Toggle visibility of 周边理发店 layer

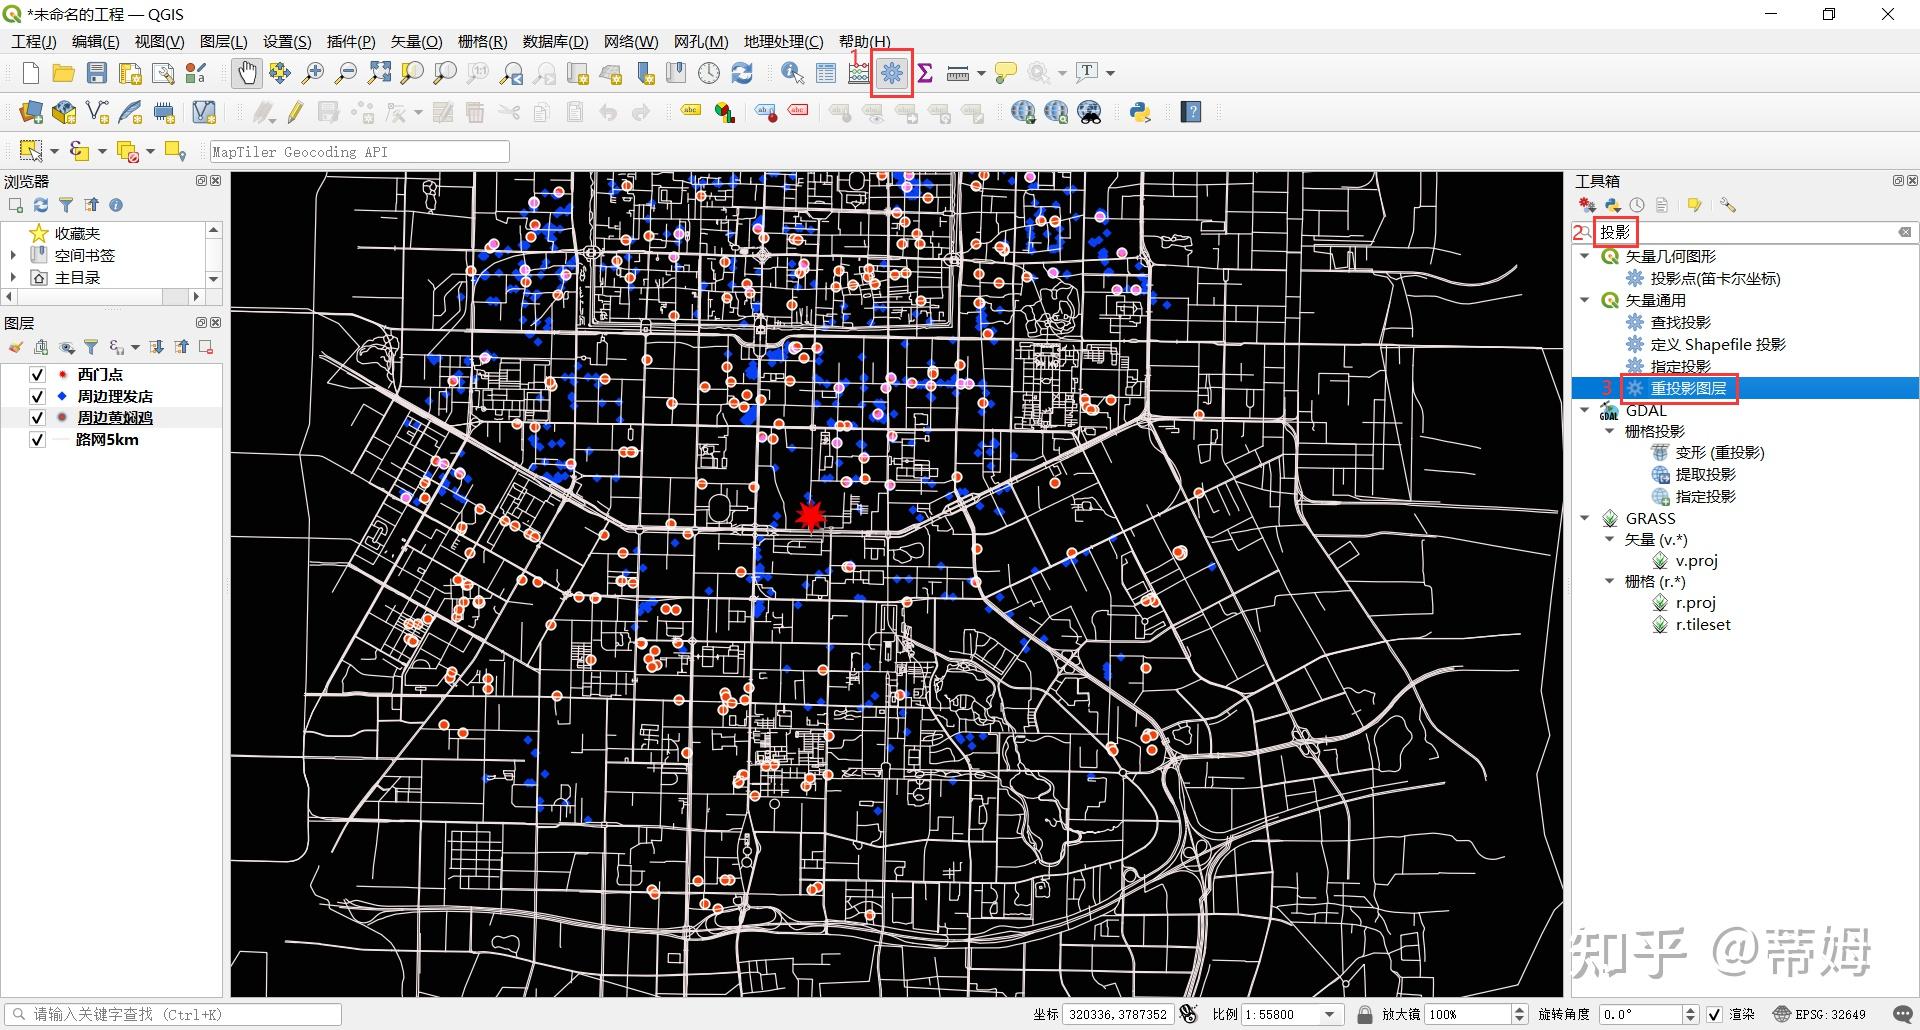tap(37, 396)
